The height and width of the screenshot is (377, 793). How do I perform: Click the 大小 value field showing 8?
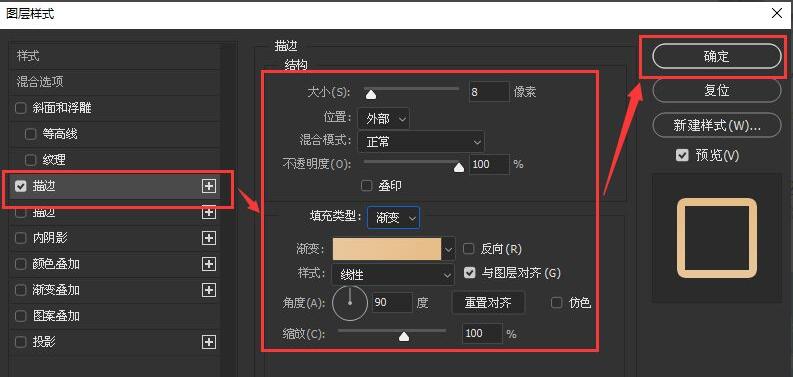coord(489,92)
